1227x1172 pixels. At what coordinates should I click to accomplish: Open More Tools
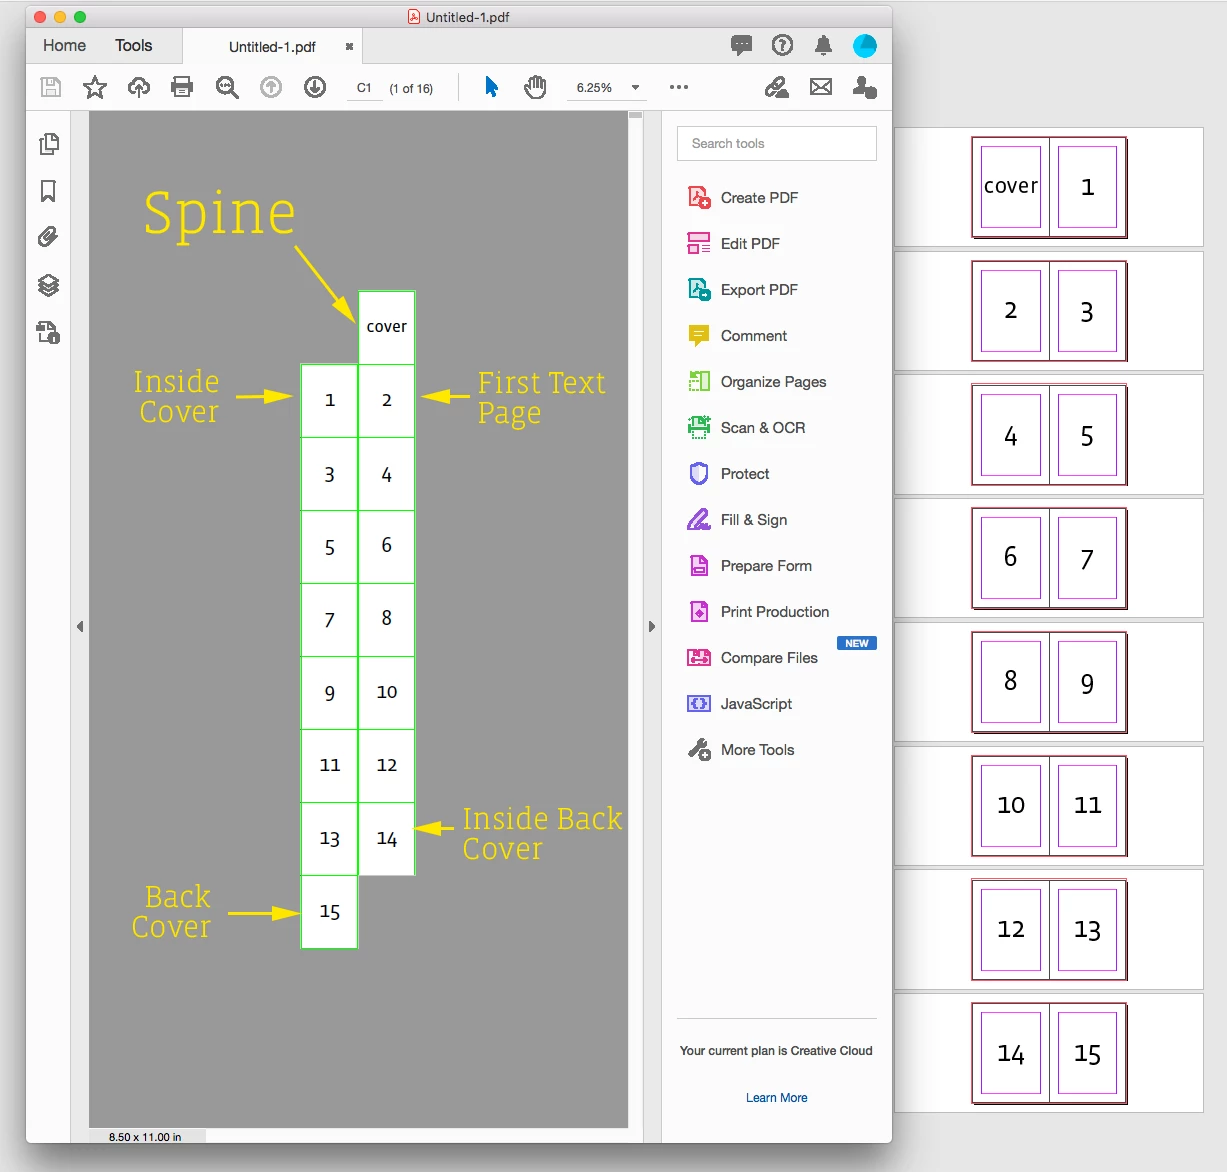click(740, 749)
